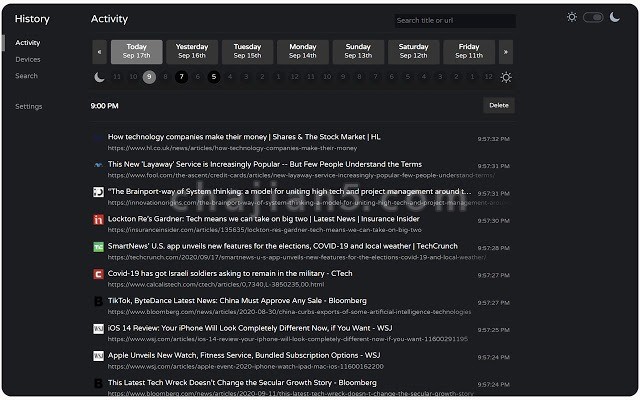This screenshot has height=400, width=640.
Task: Click timestamp 9:57:32 PM
Action: coord(493,139)
